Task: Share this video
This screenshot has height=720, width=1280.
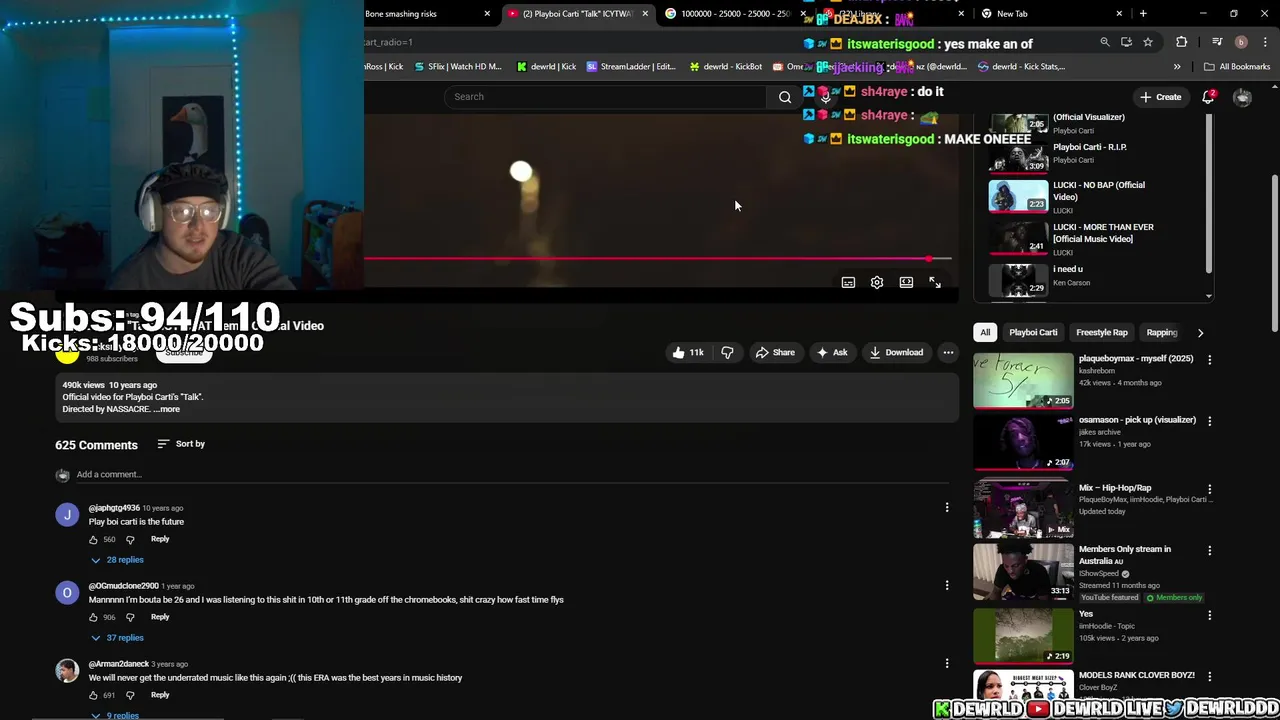Action: point(775,352)
